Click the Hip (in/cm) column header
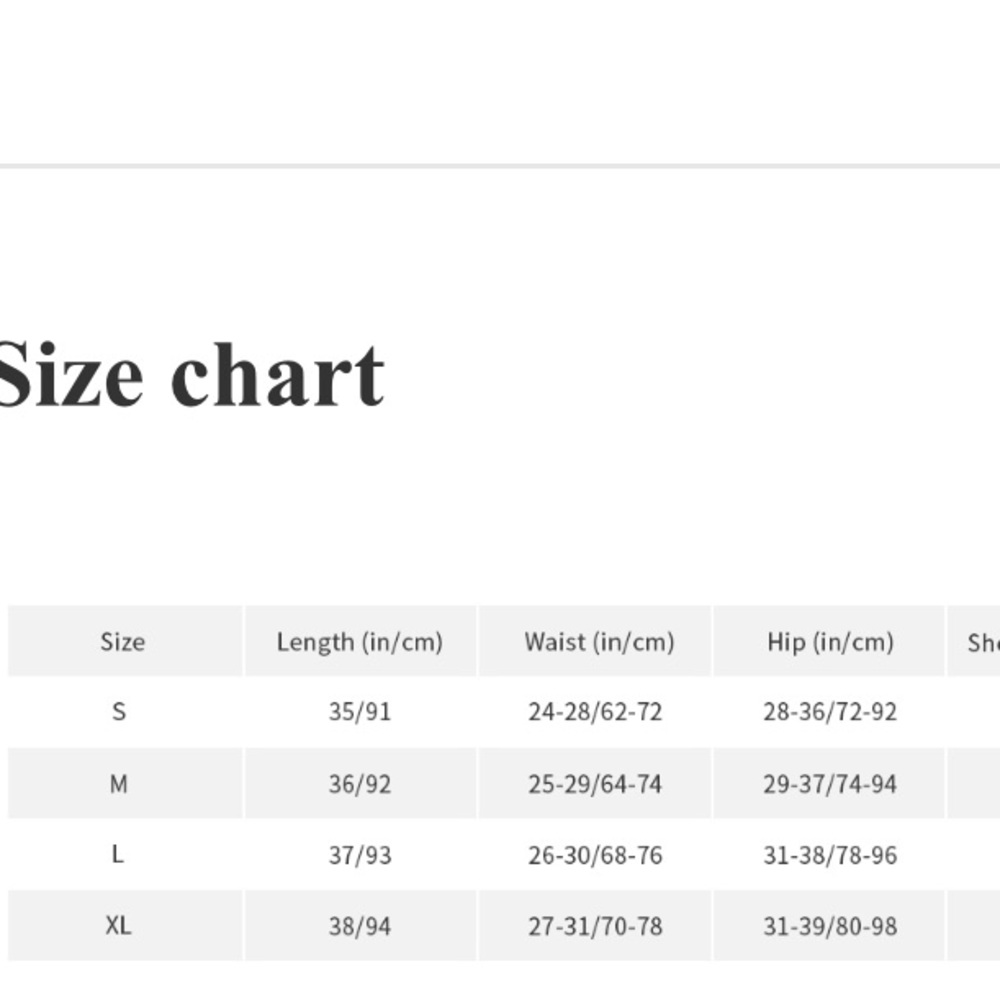The height and width of the screenshot is (1000, 1000). tap(830, 642)
